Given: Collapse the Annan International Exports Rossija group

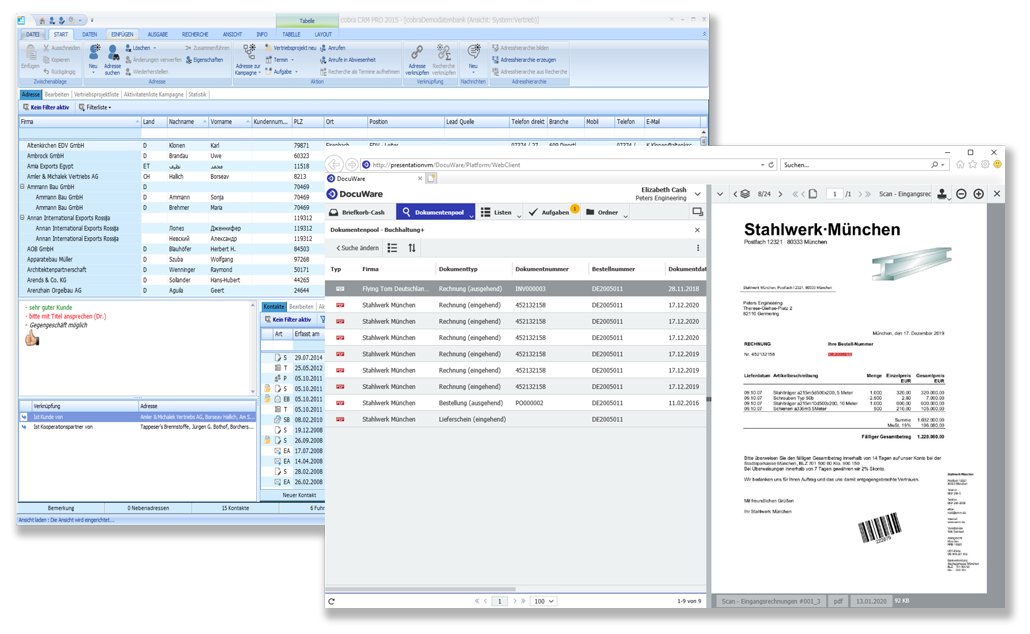Looking at the screenshot, I should coord(22,217).
